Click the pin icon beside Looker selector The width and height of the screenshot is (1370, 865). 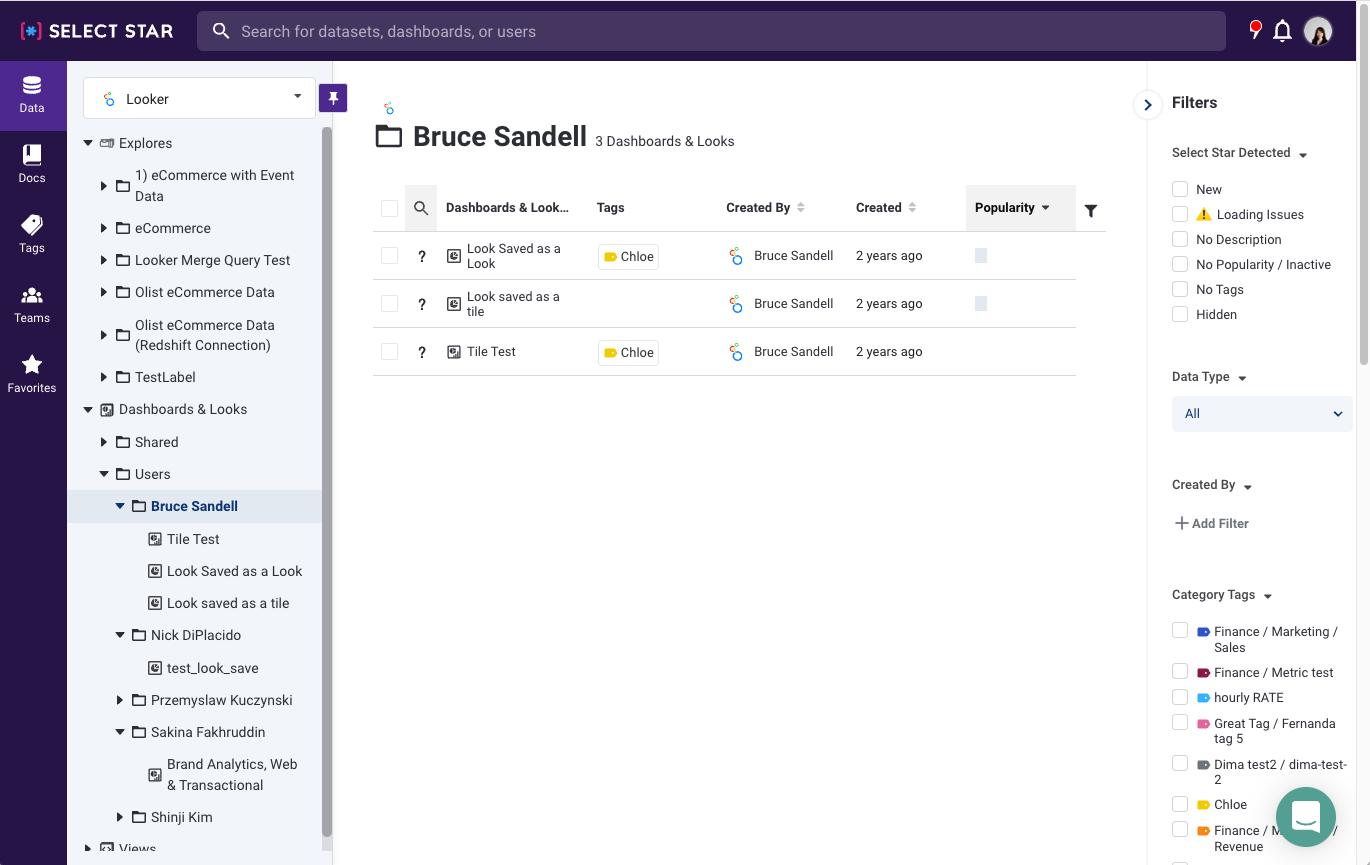(333, 98)
